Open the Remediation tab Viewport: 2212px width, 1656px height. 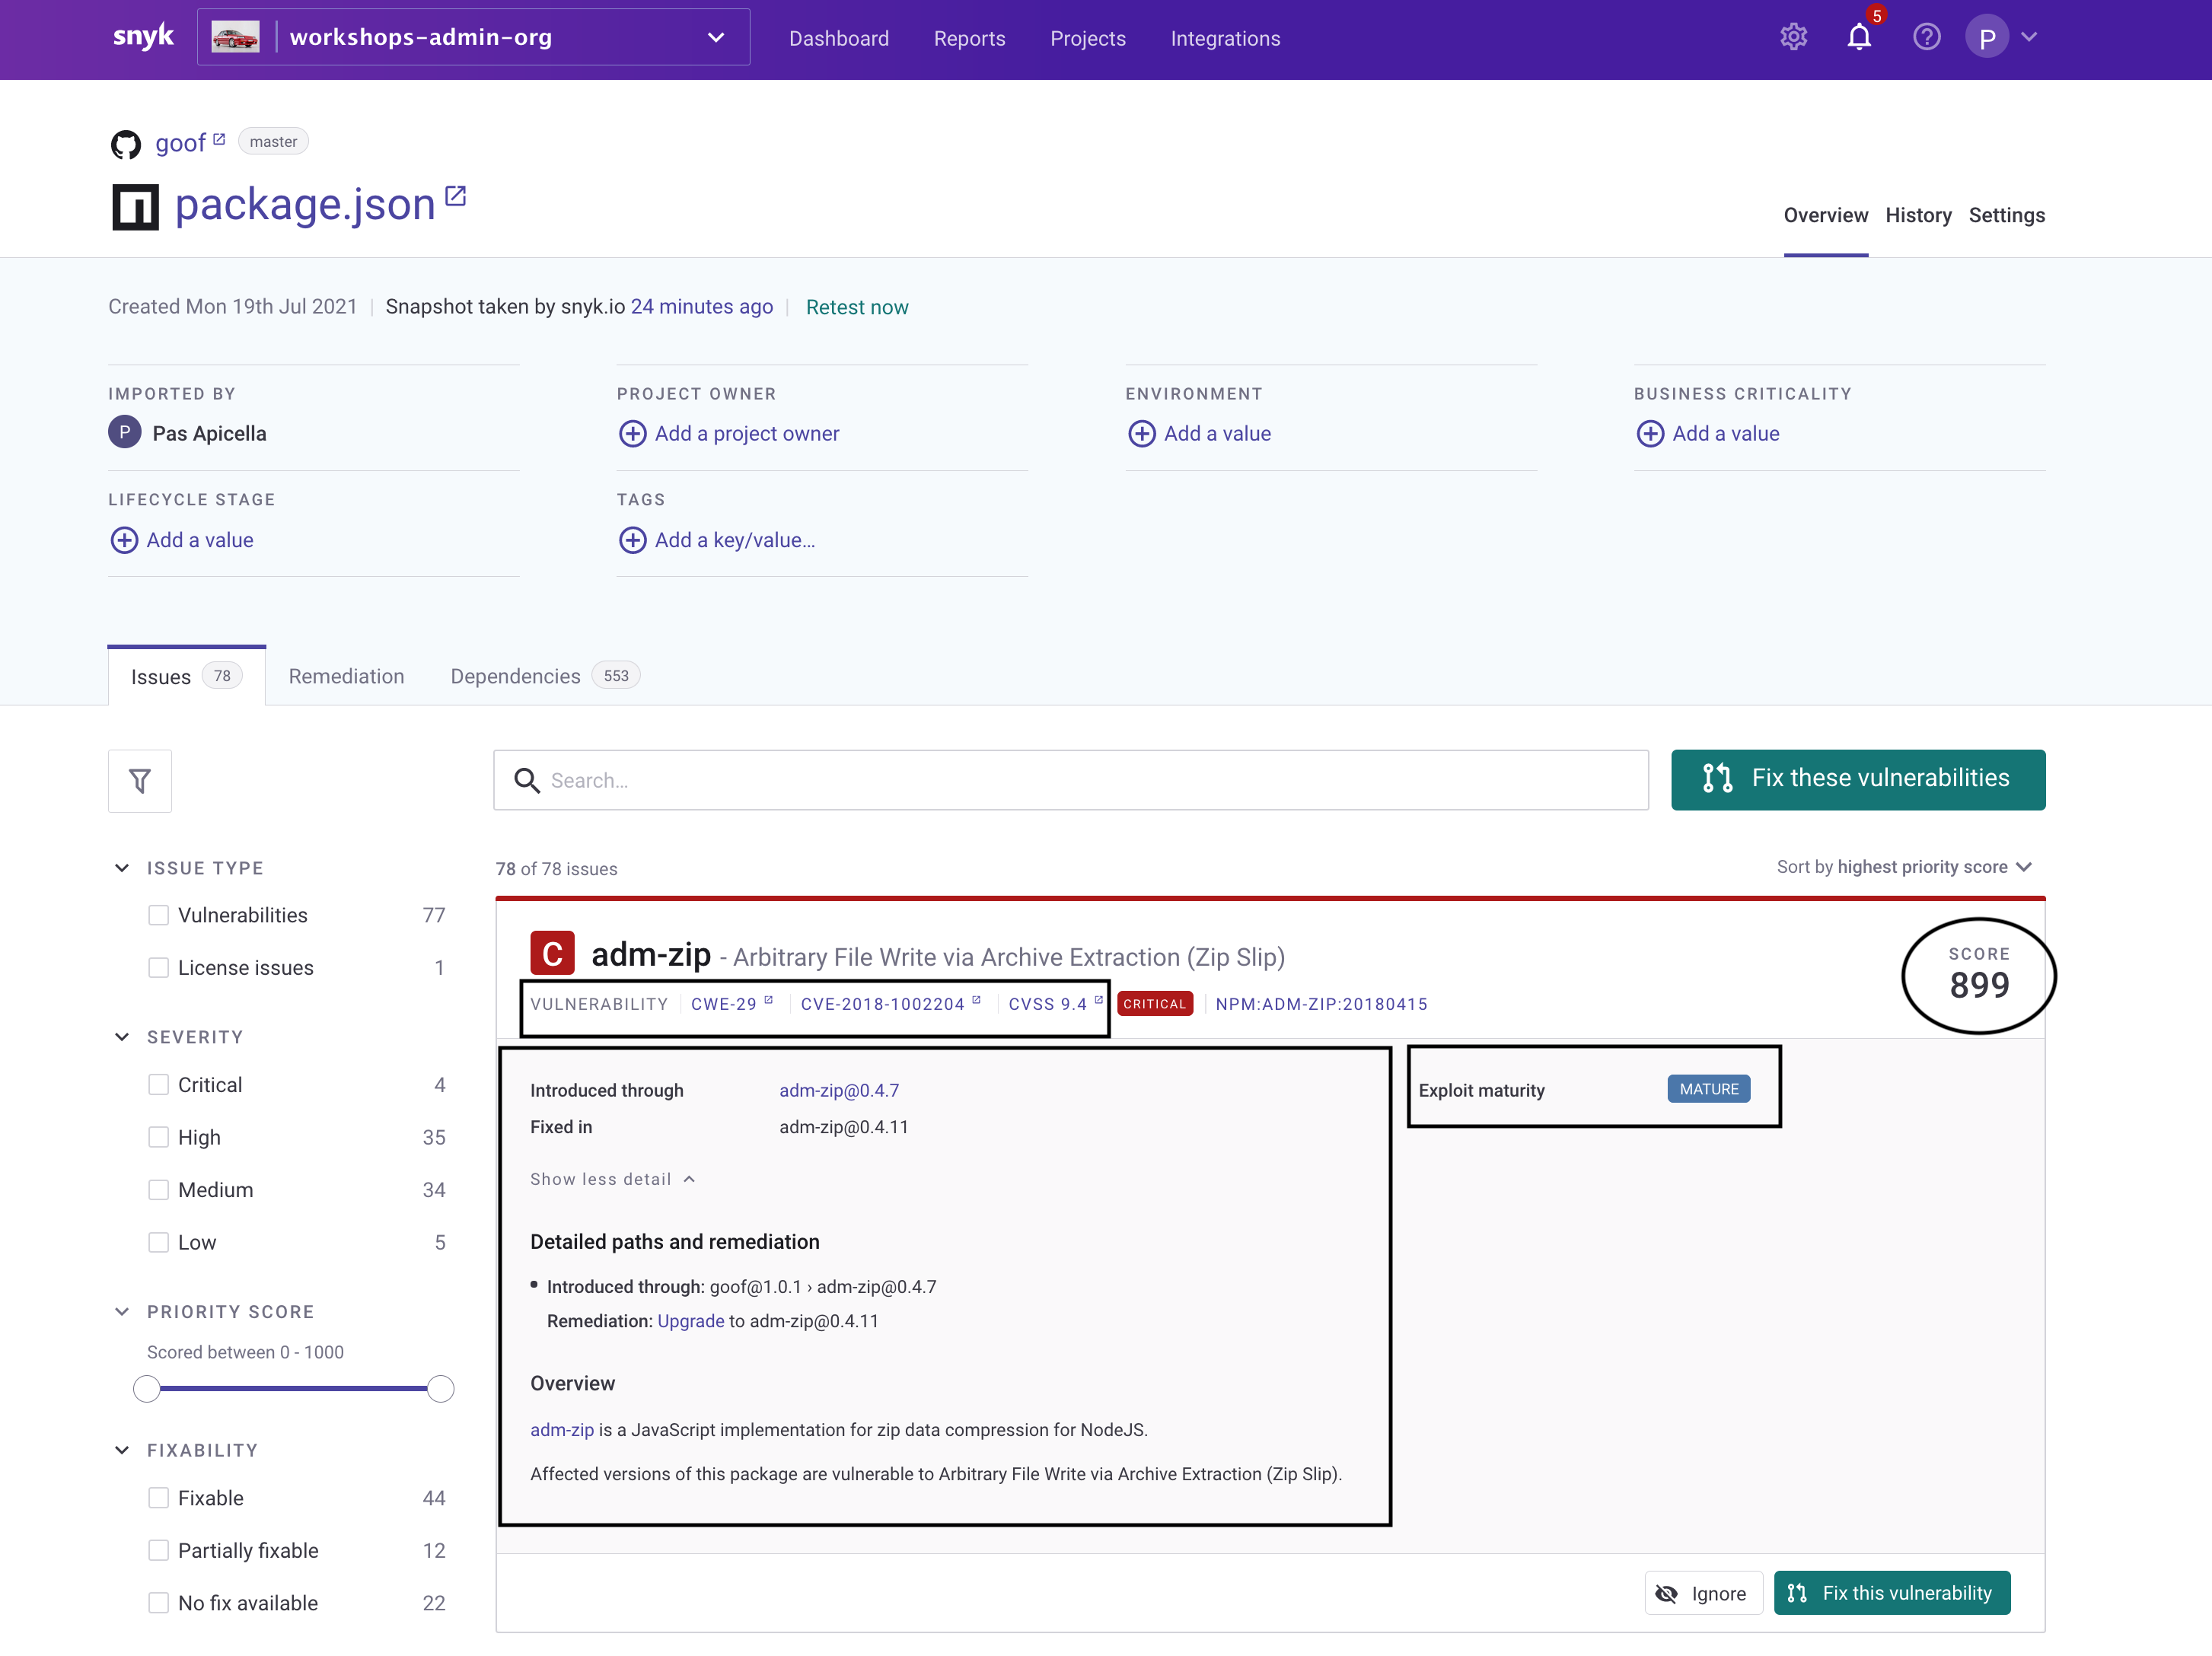(346, 676)
